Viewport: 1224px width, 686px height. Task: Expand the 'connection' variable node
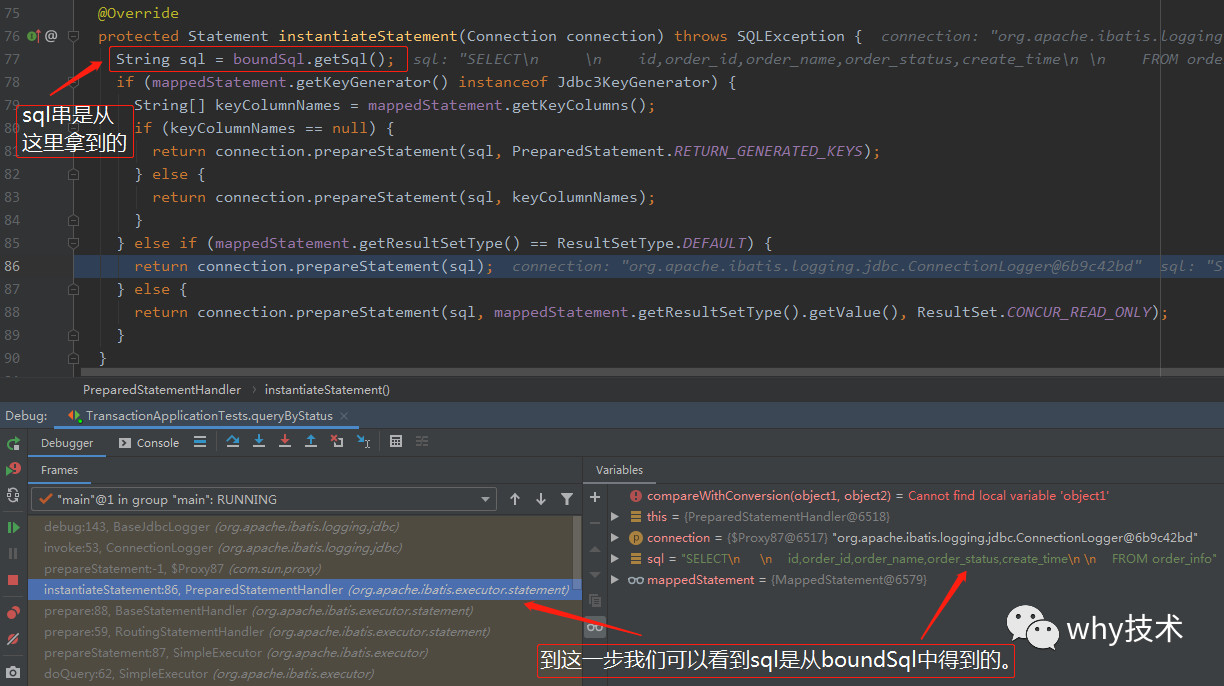615,538
